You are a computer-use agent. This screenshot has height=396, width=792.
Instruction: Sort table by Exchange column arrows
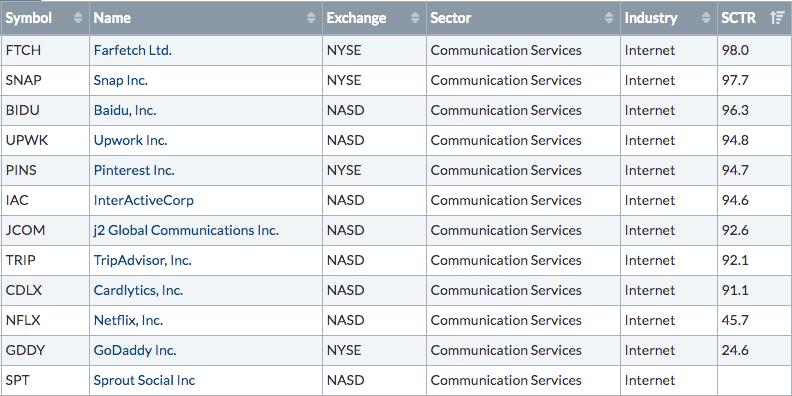click(x=415, y=18)
